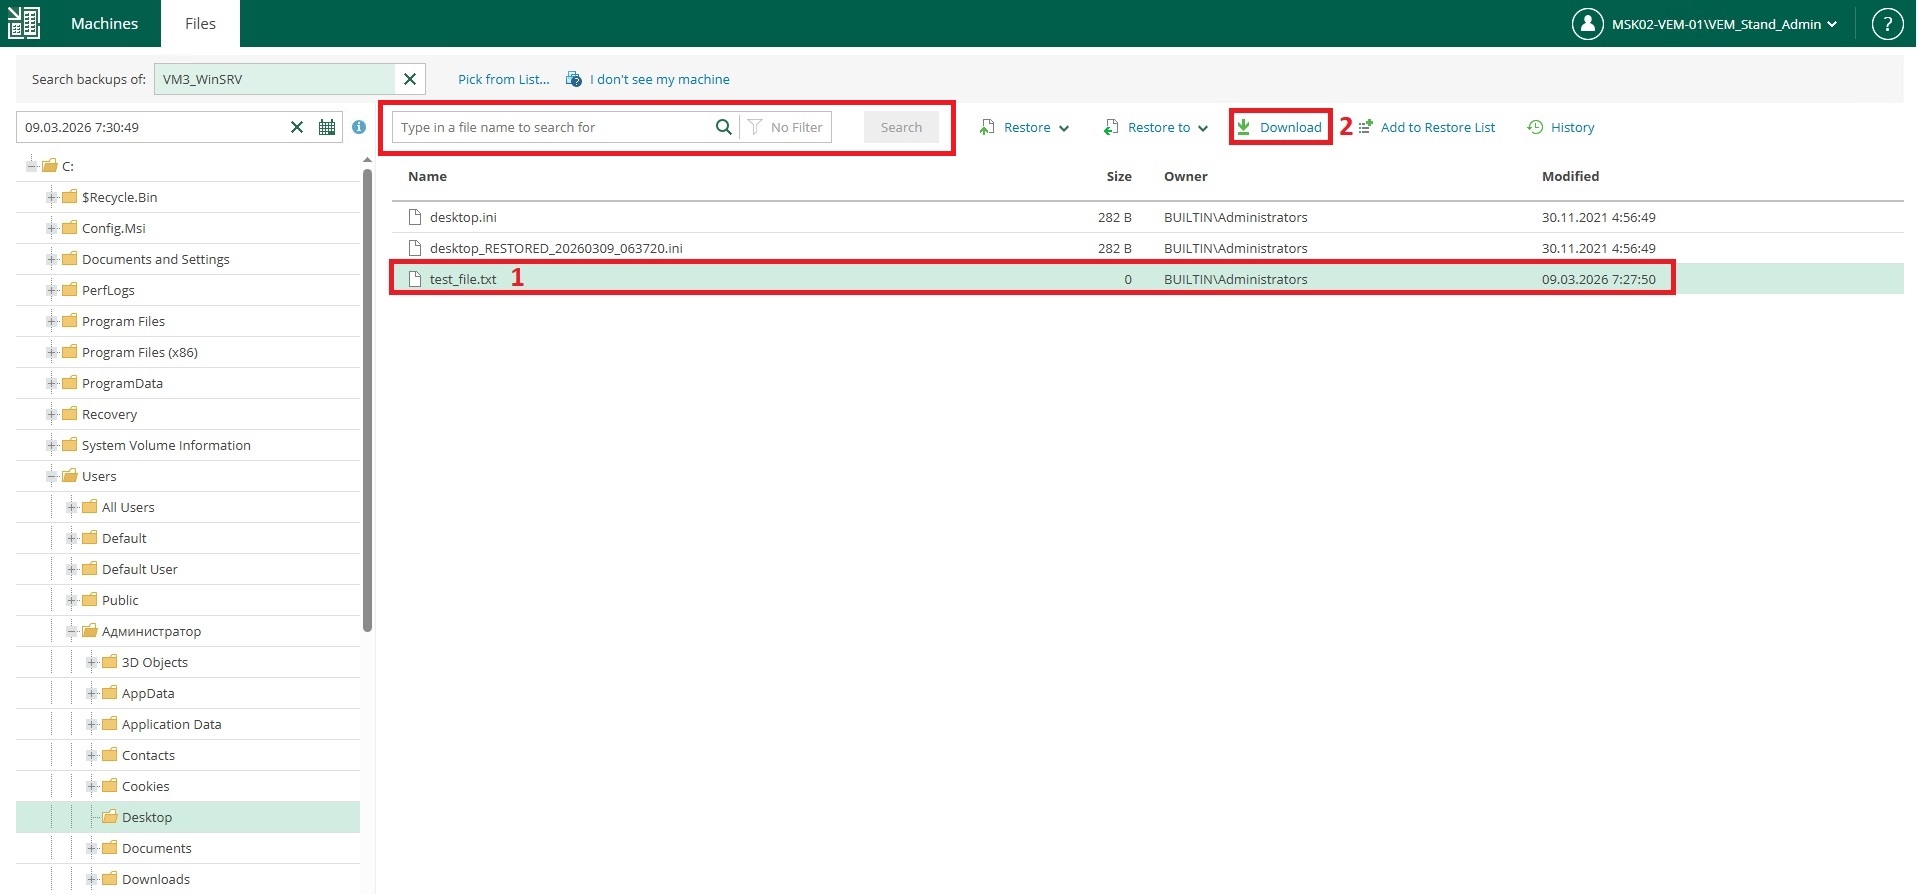Select the desktop.ini file row
The width and height of the screenshot is (1917, 894).
coord(1147,217)
